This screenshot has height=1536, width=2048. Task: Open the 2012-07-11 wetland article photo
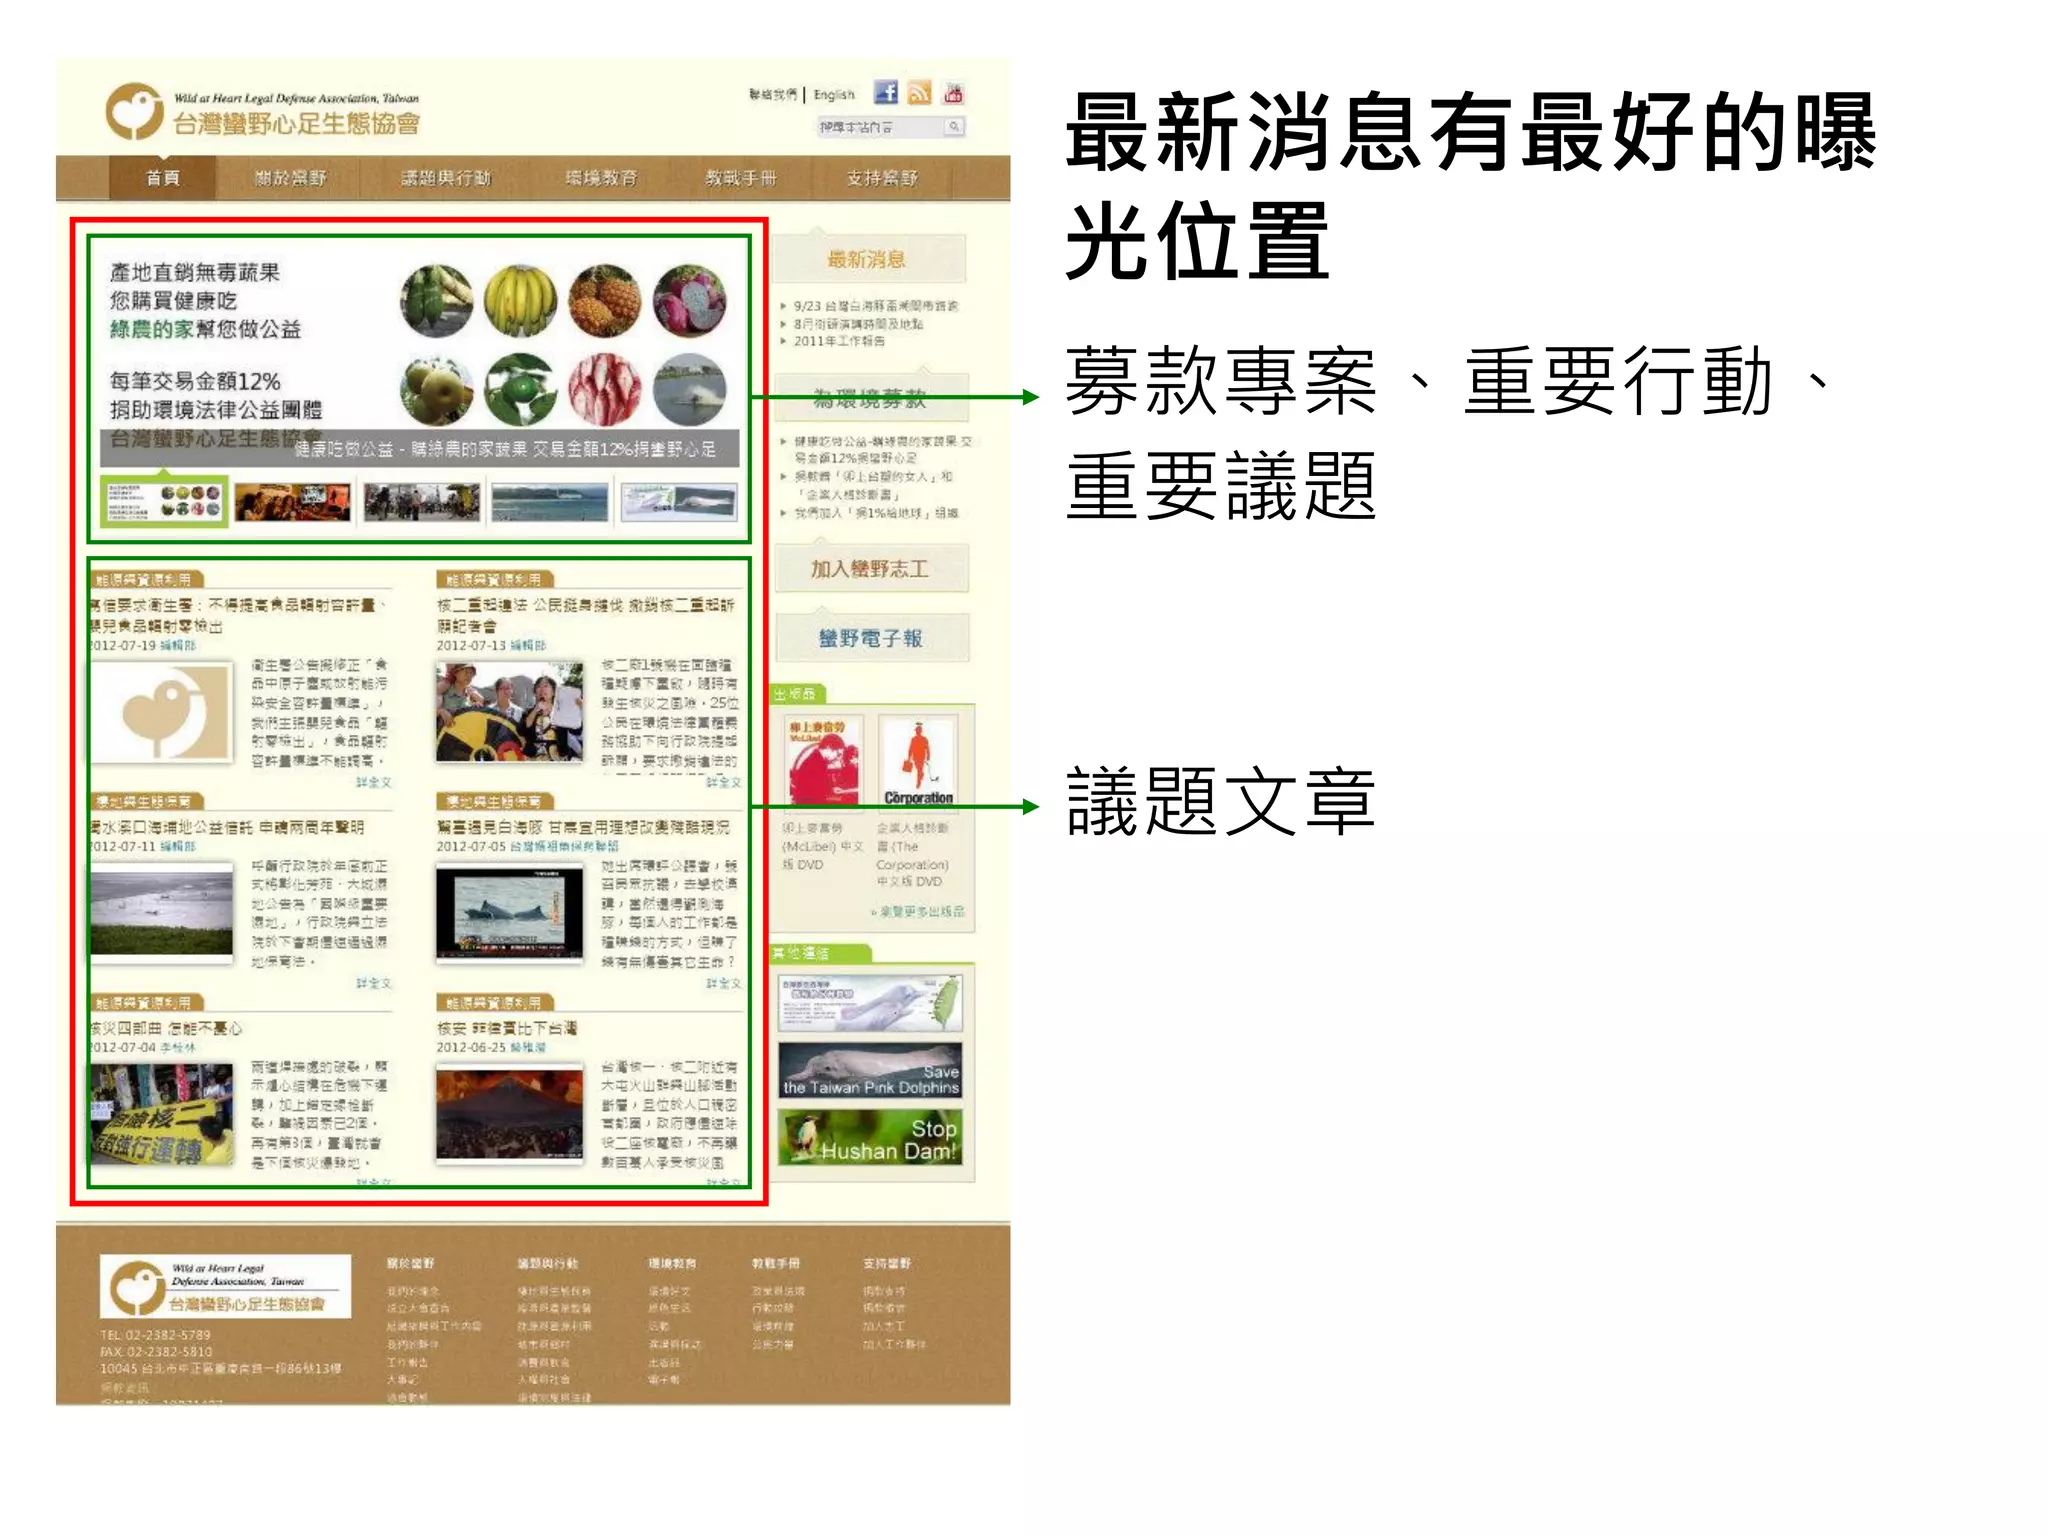pyautogui.click(x=162, y=913)
